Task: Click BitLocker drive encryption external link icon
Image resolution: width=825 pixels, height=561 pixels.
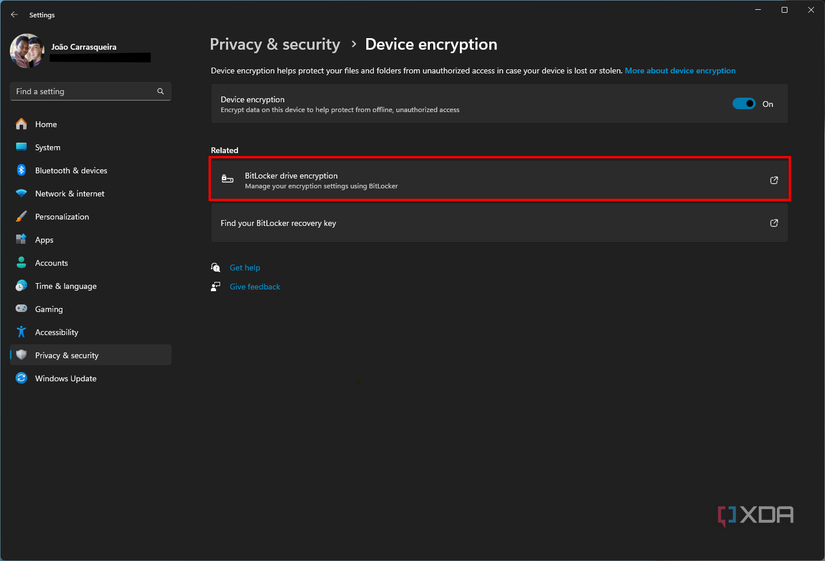Action: tap(773, 180)
